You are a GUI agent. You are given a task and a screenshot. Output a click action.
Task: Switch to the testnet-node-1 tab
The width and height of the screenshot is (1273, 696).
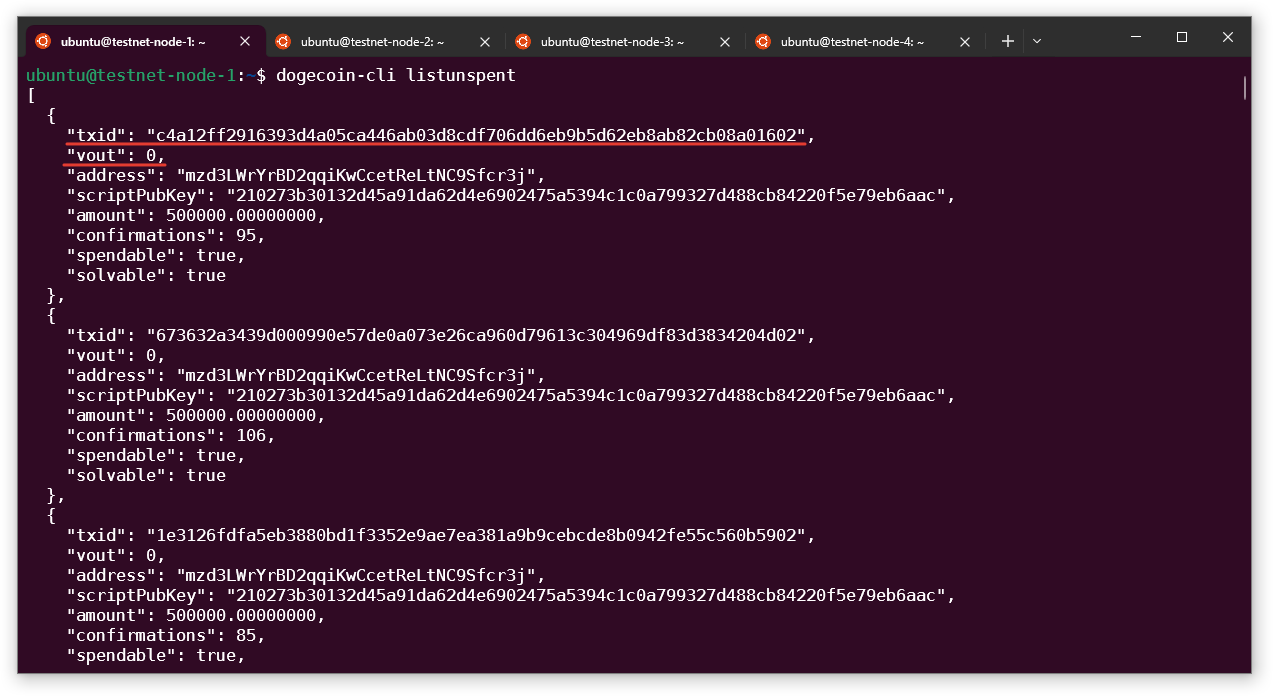pos(145,41)
